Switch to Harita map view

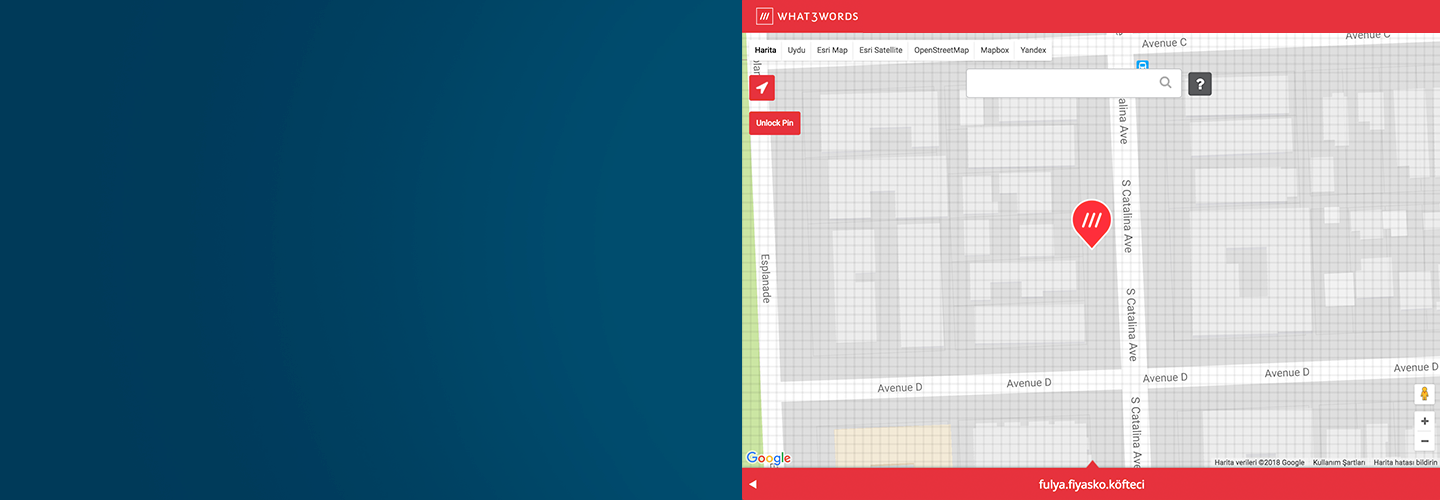(x=765, y=50)
